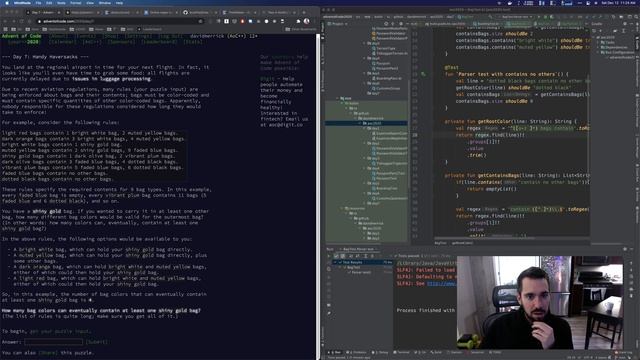Screen dimensions: 640x360
Task: Click the run gutter icon beside Parser test
Action: pos(423,74)
